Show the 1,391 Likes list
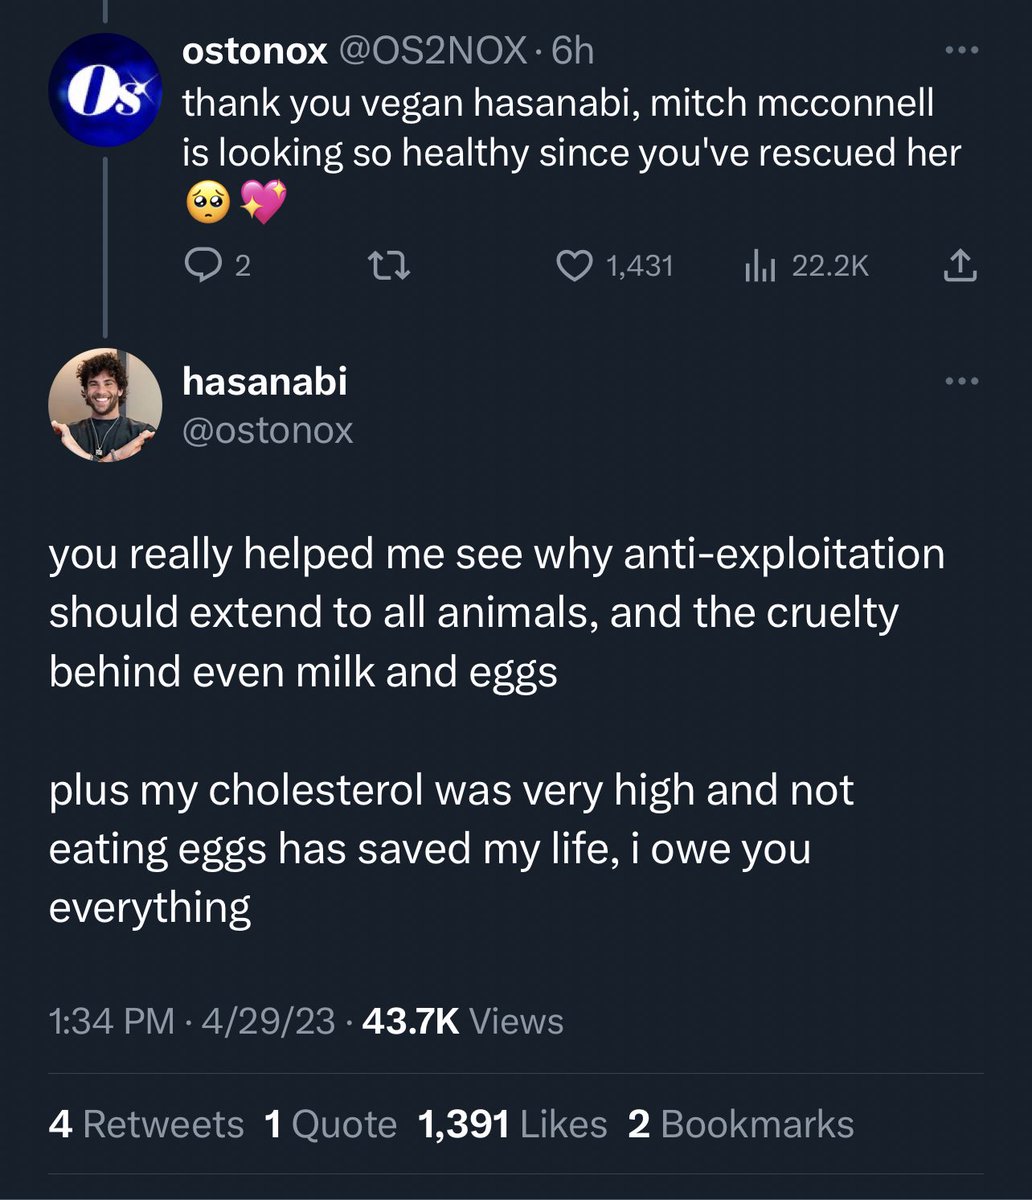Viewport: 1032px width, 1200px height. [513, 1124]
